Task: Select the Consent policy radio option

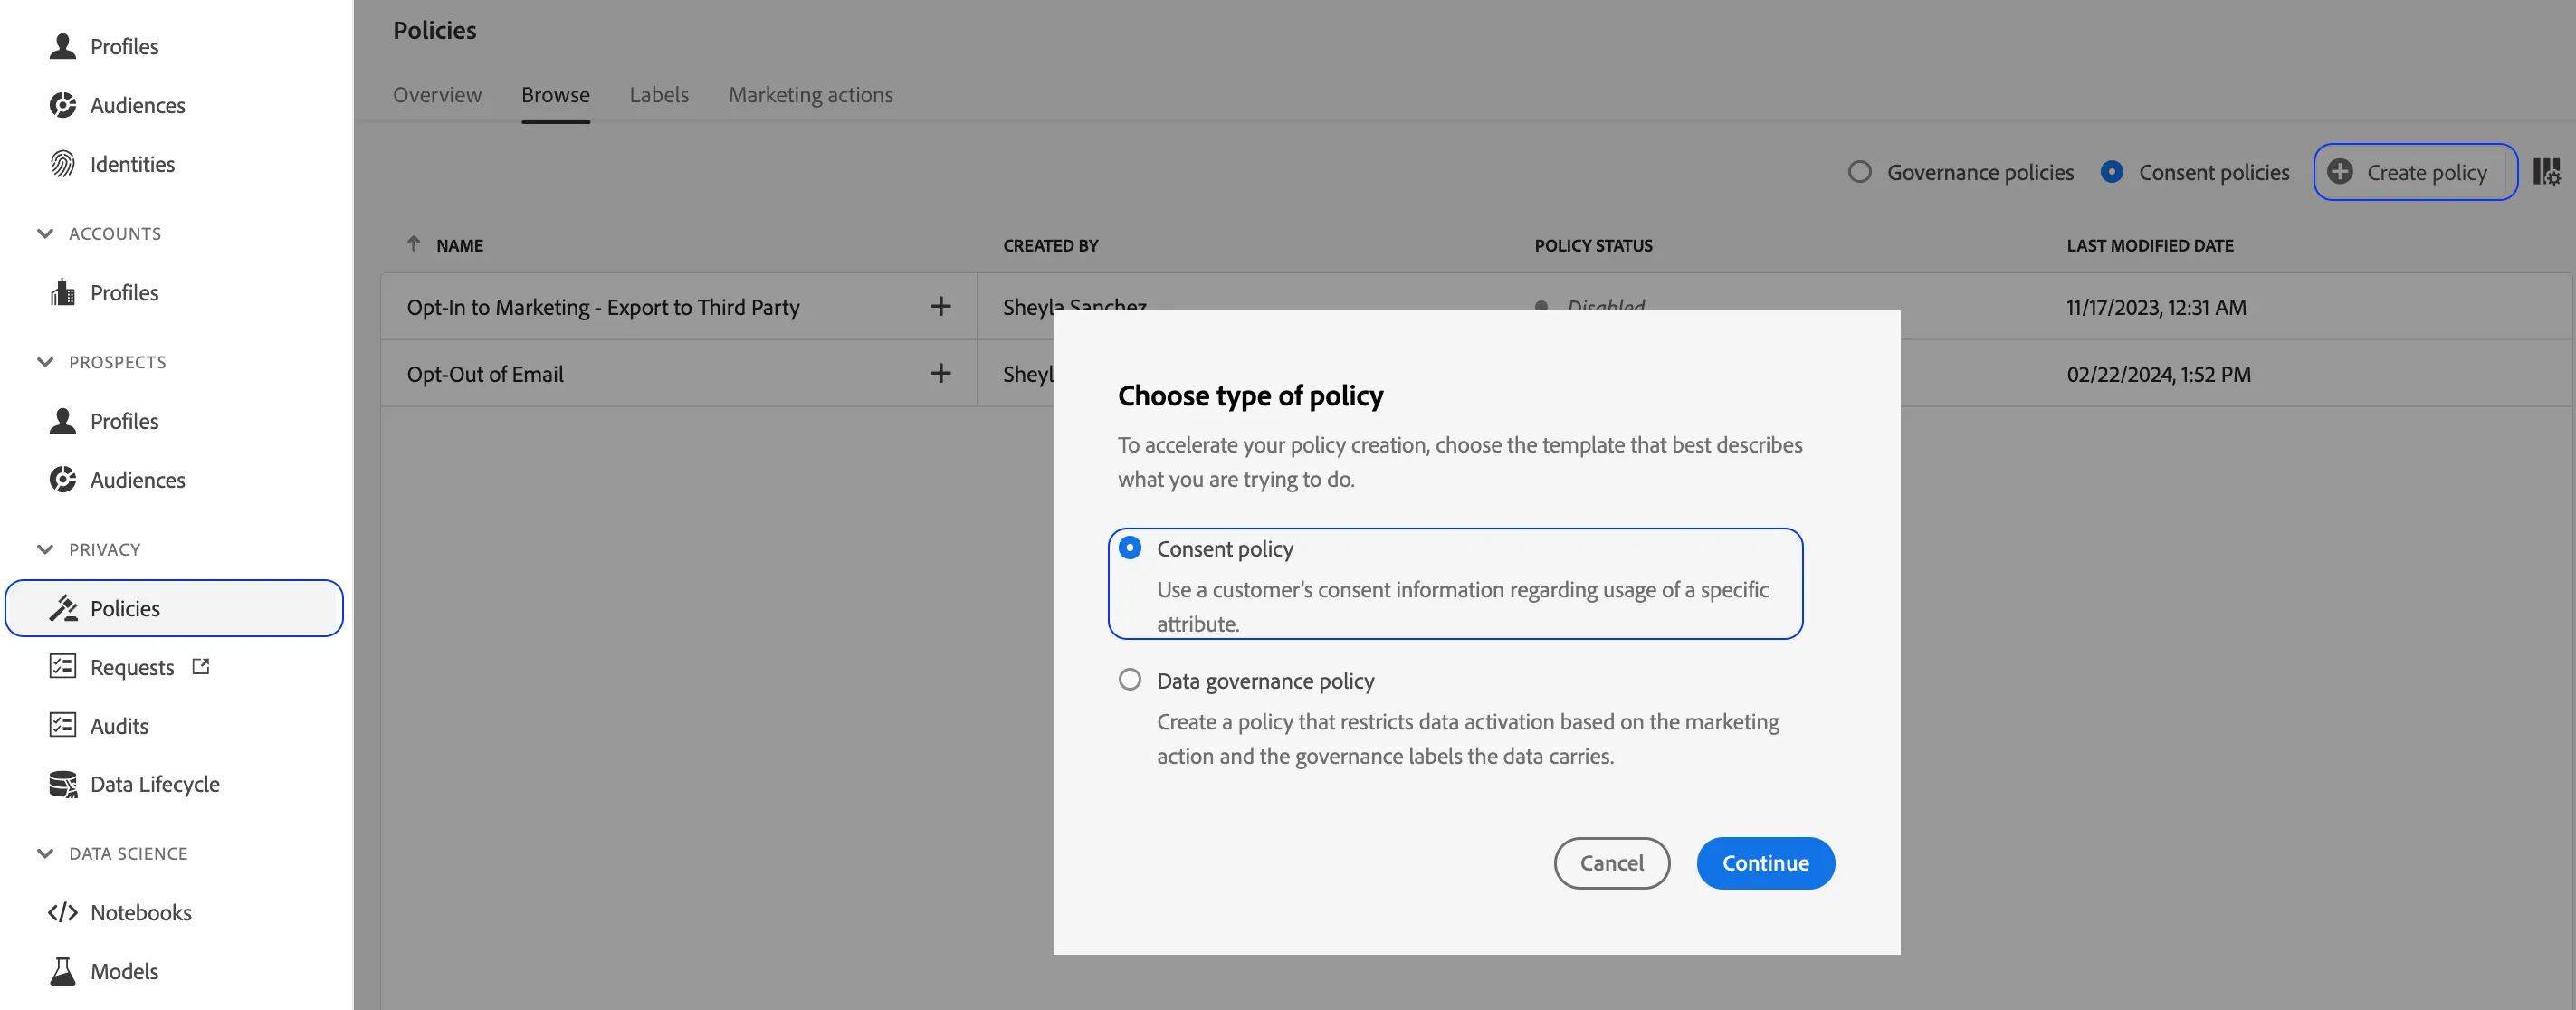Action: pos(1130,548)
